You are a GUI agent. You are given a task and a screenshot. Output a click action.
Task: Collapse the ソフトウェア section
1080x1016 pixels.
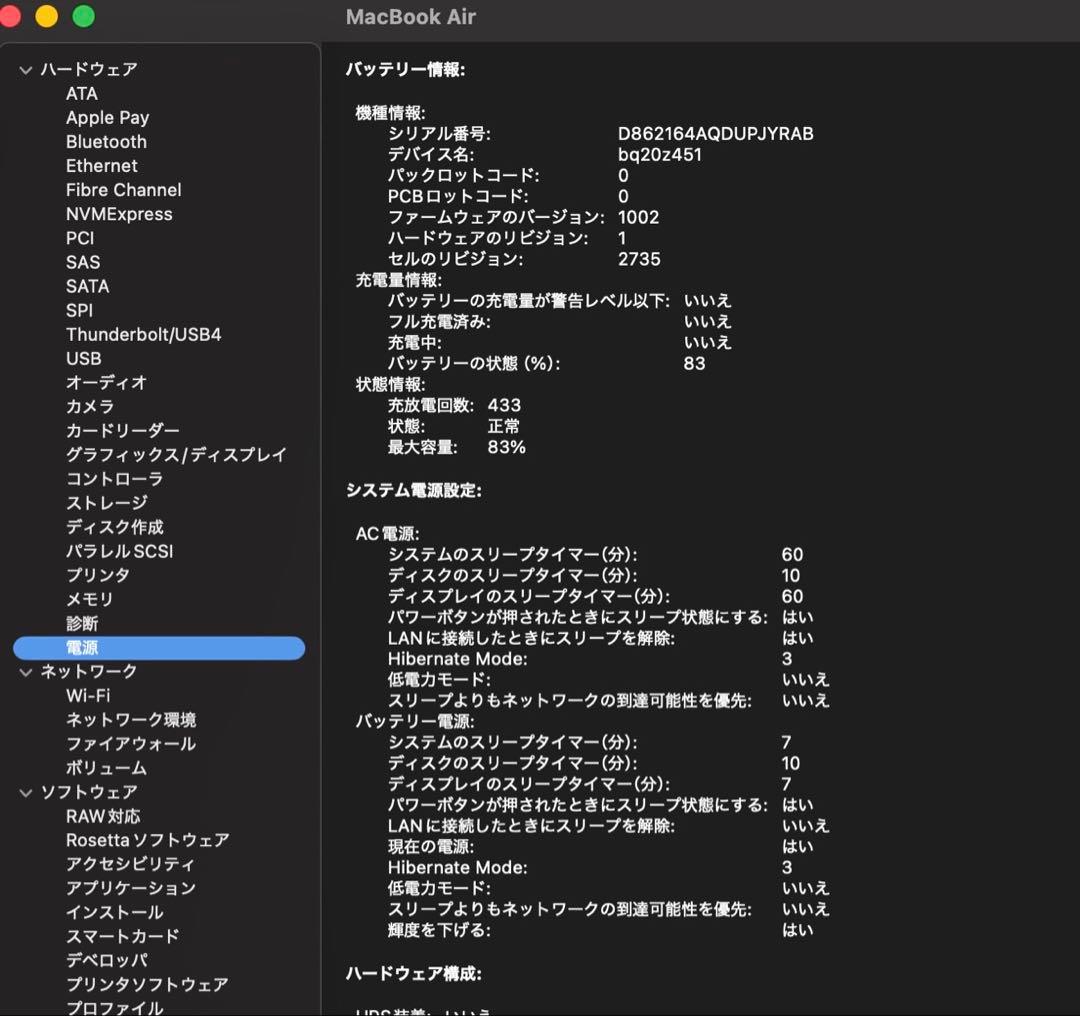(24, 791)
